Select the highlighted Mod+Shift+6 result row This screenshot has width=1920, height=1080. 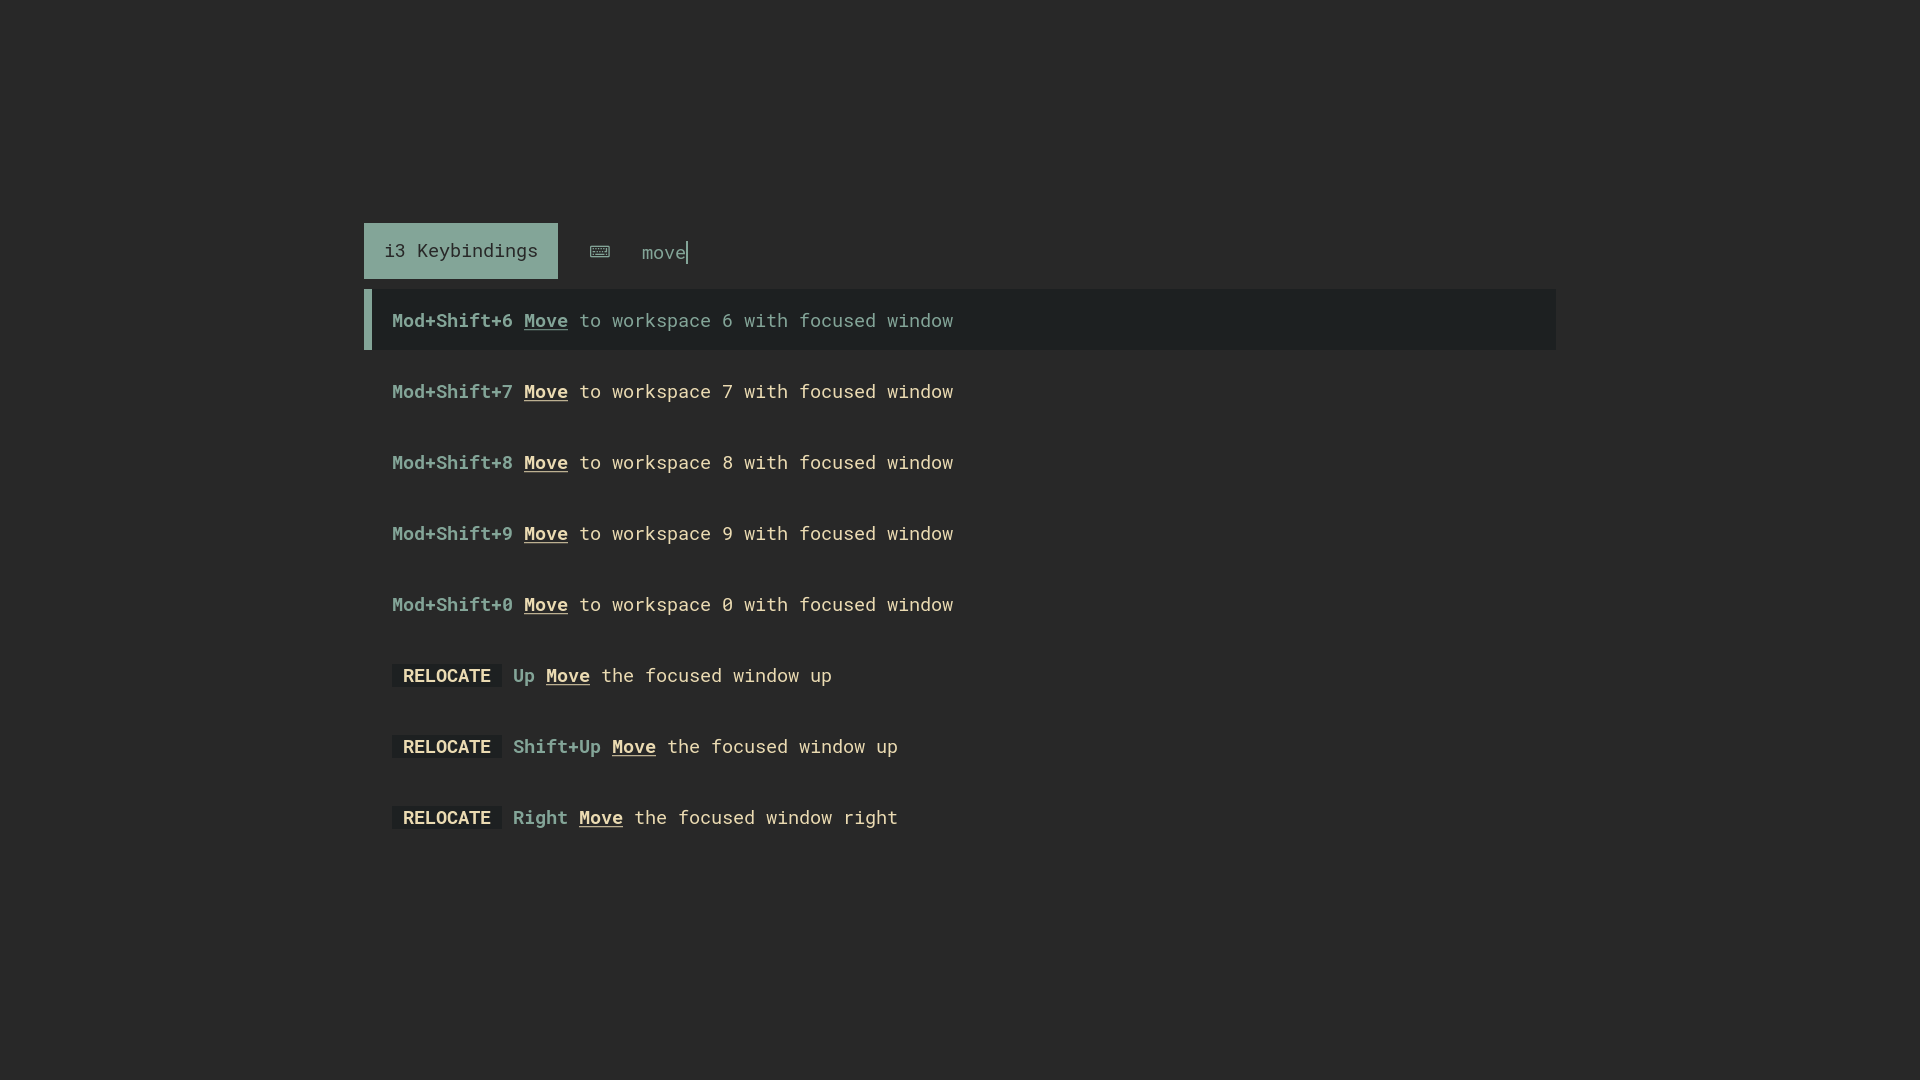[x=960, y=320]
